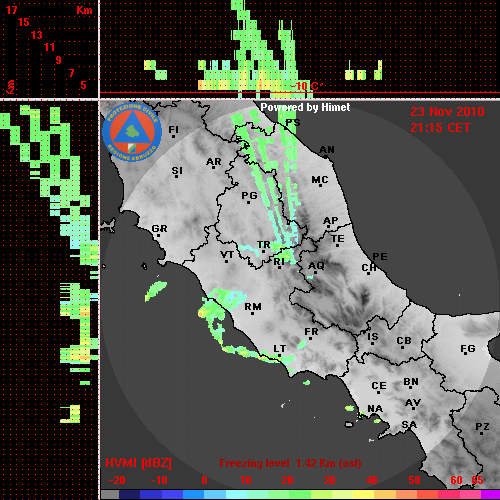Viewport: 500px width, 500px height.
Task: Click the CE city label
Action: tap(379, 386)
